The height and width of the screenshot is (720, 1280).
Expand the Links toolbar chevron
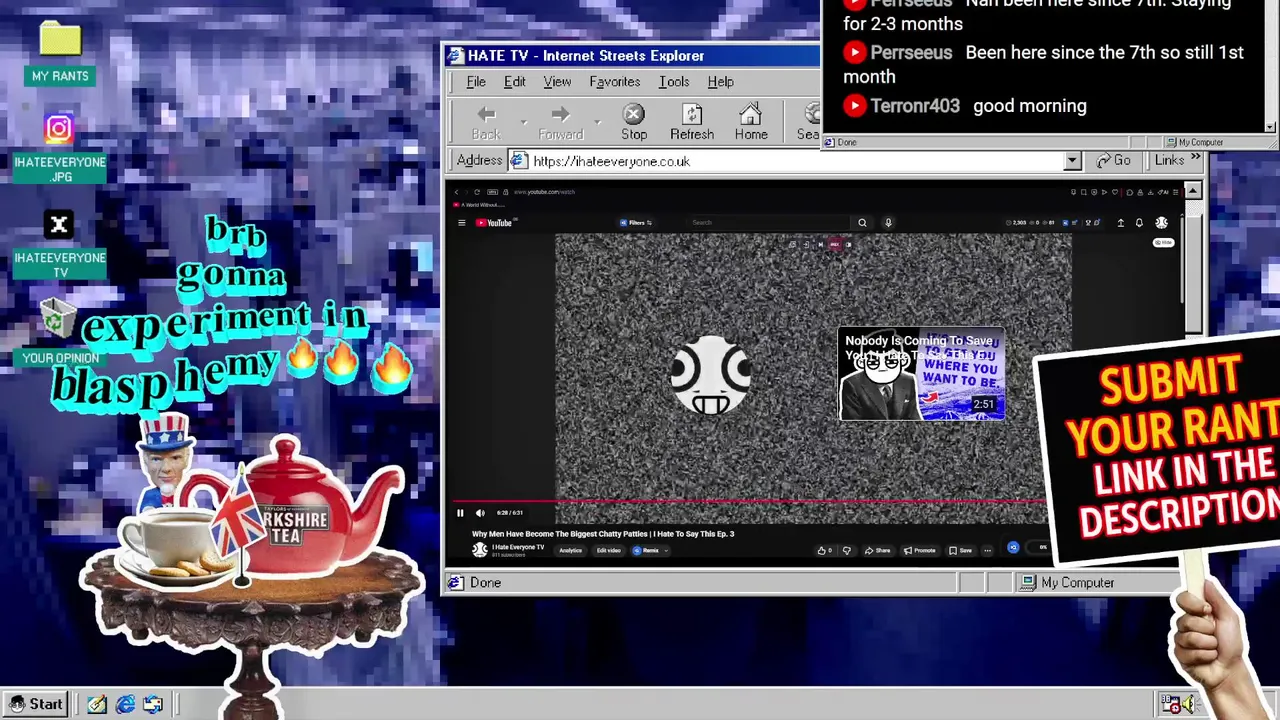(x=1195, y=159)
